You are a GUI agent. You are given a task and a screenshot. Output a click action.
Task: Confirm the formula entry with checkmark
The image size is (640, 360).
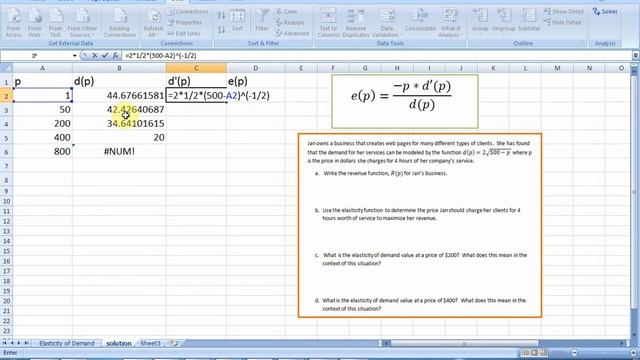pos(105,56)
